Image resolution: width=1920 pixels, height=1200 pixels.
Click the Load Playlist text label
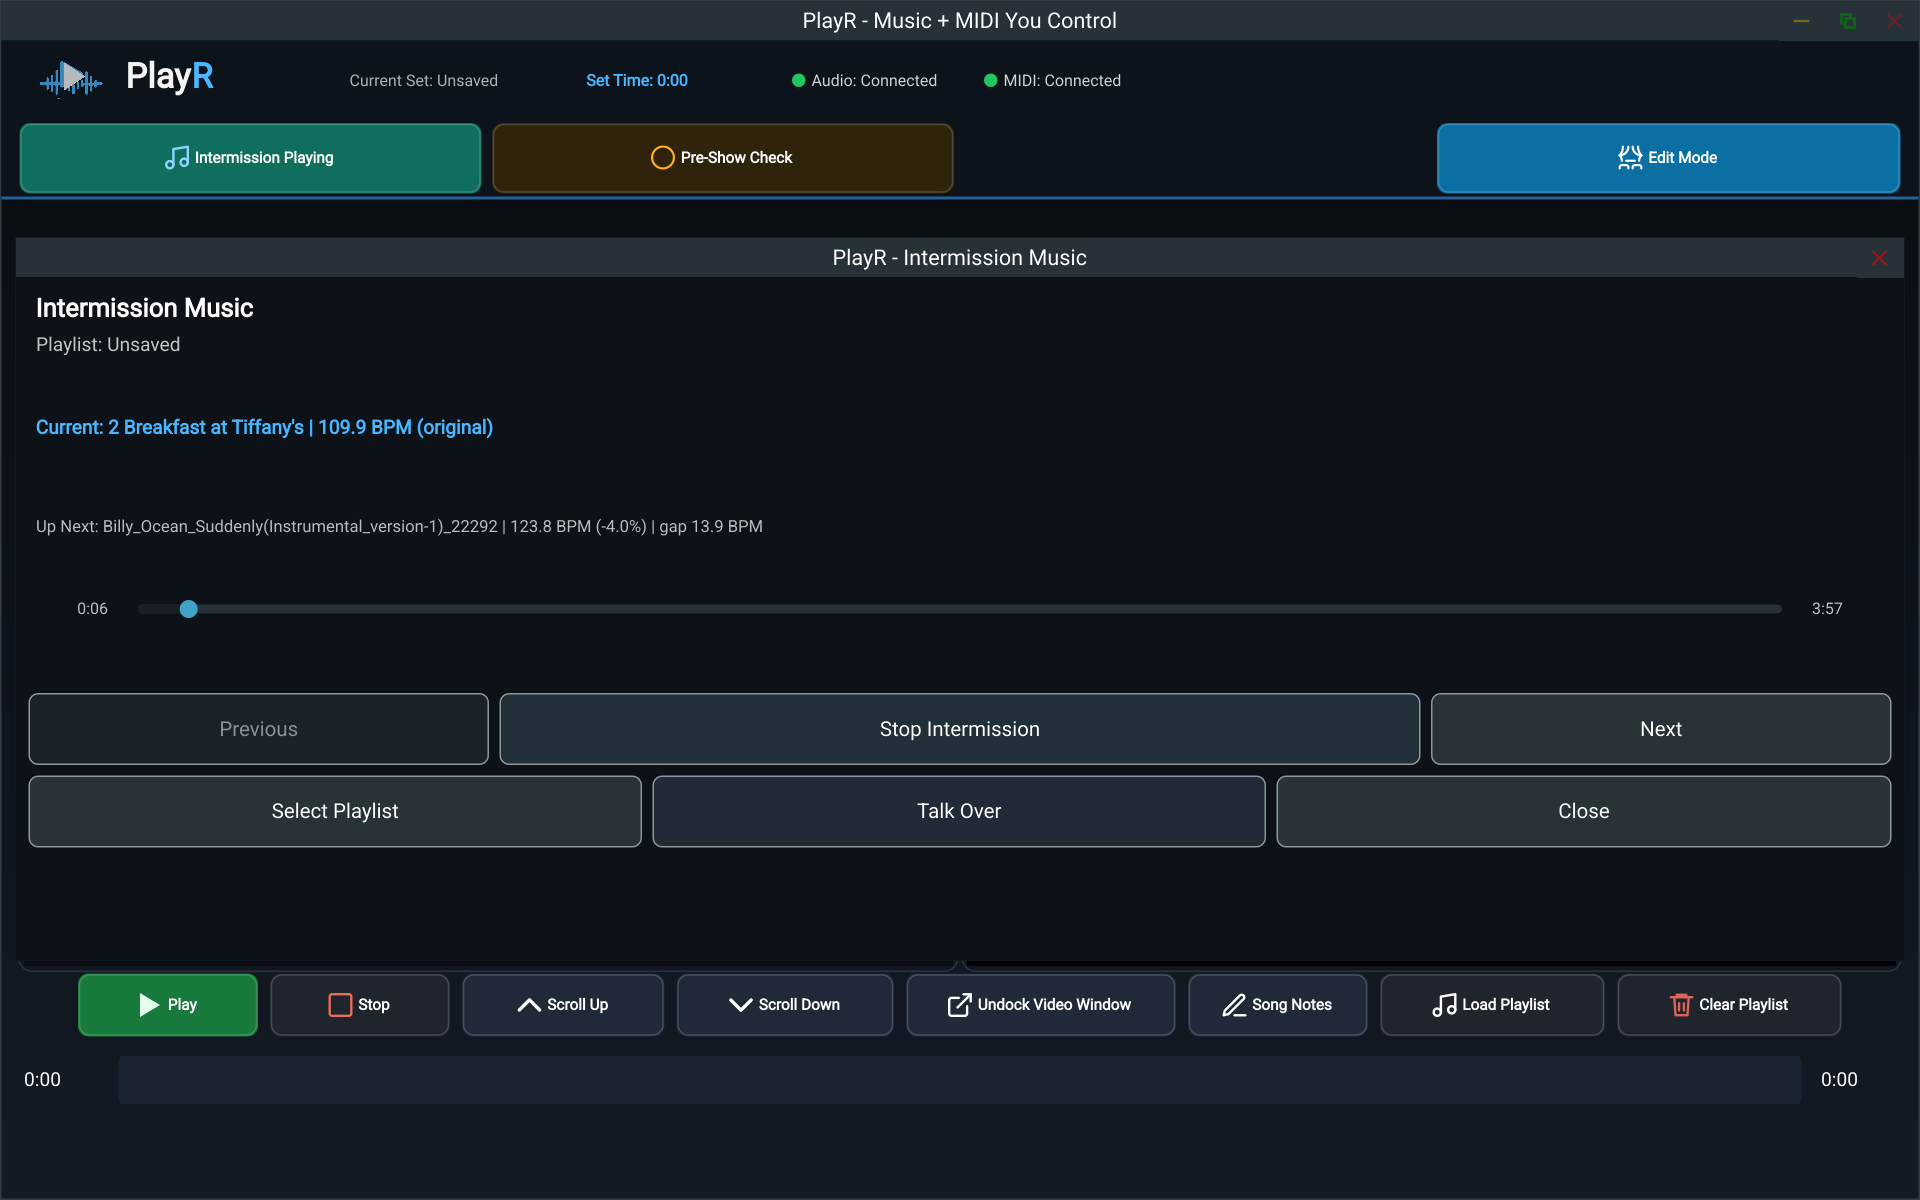(1505, 1005)
